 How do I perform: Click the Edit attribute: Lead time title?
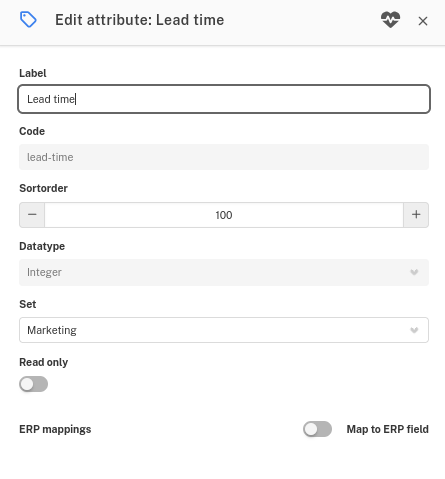point(140,20)
